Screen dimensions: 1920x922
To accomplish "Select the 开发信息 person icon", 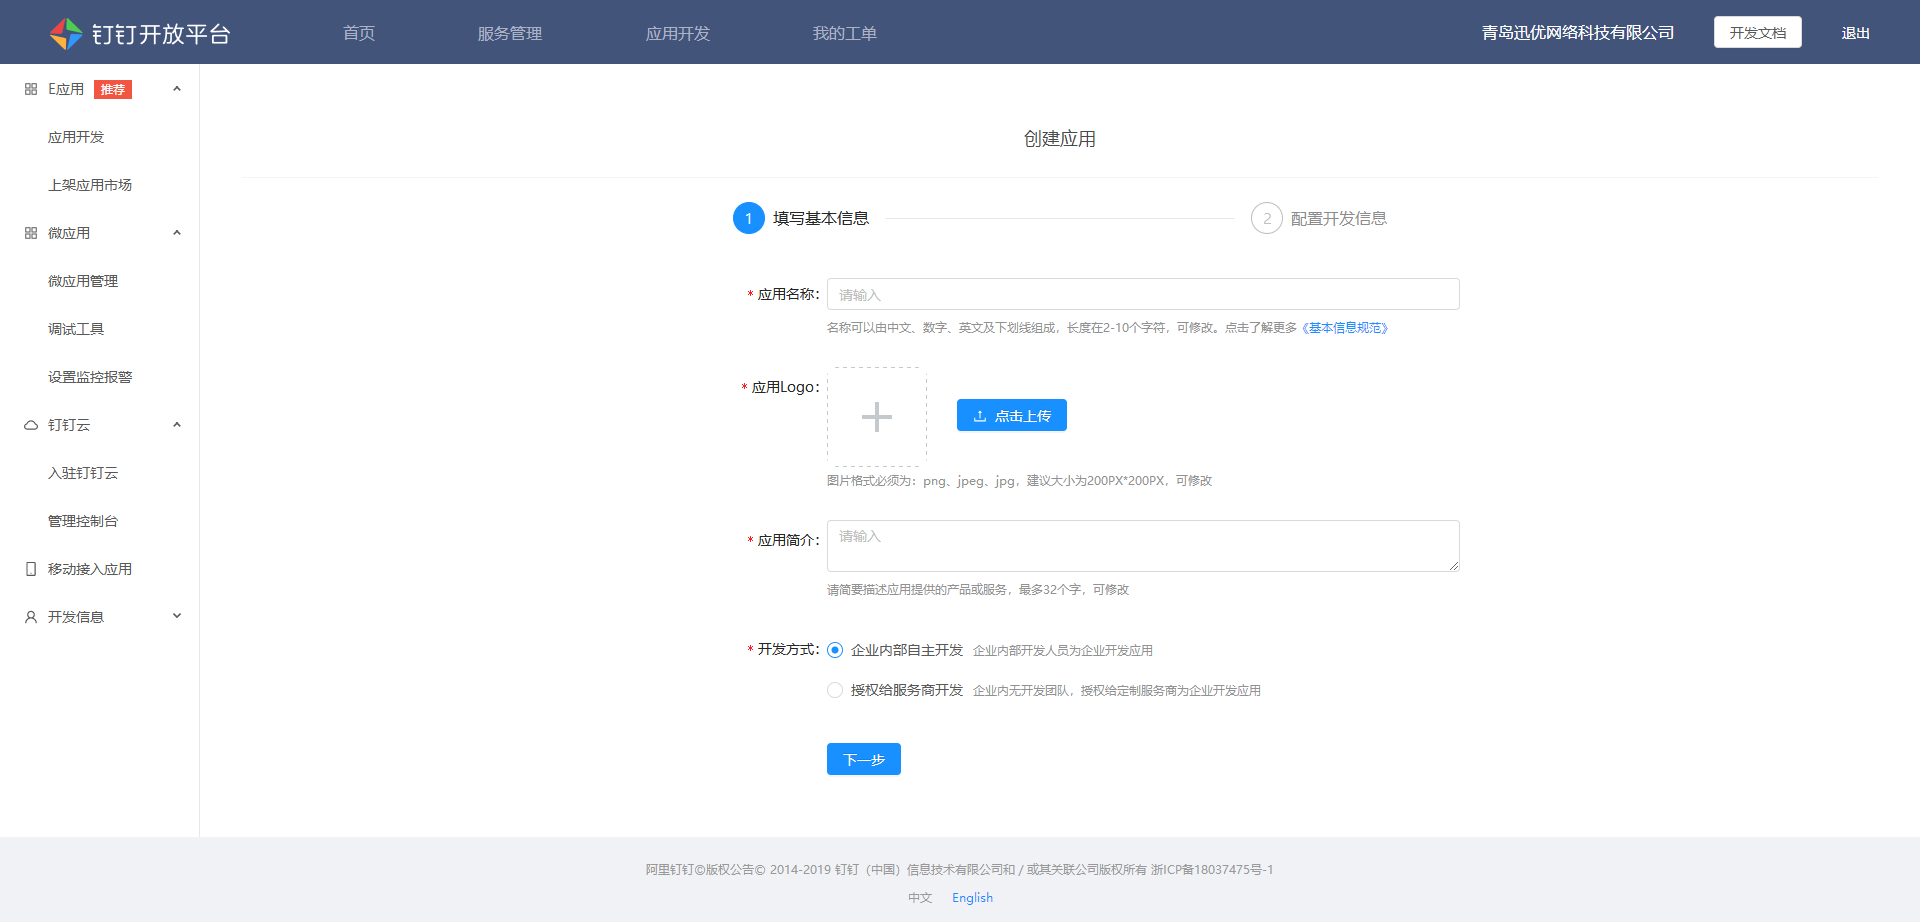I will [29, 616].
